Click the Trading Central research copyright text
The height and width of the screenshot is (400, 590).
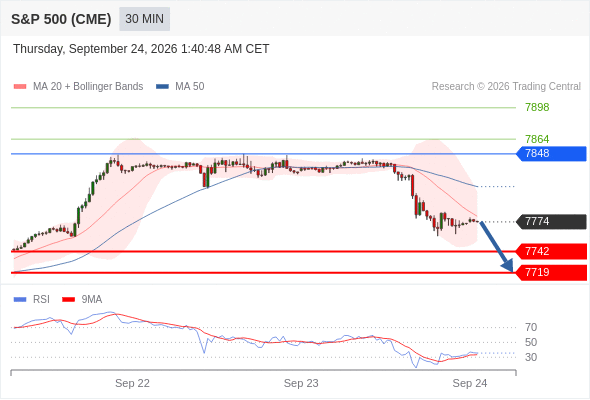tap(506, 87)
